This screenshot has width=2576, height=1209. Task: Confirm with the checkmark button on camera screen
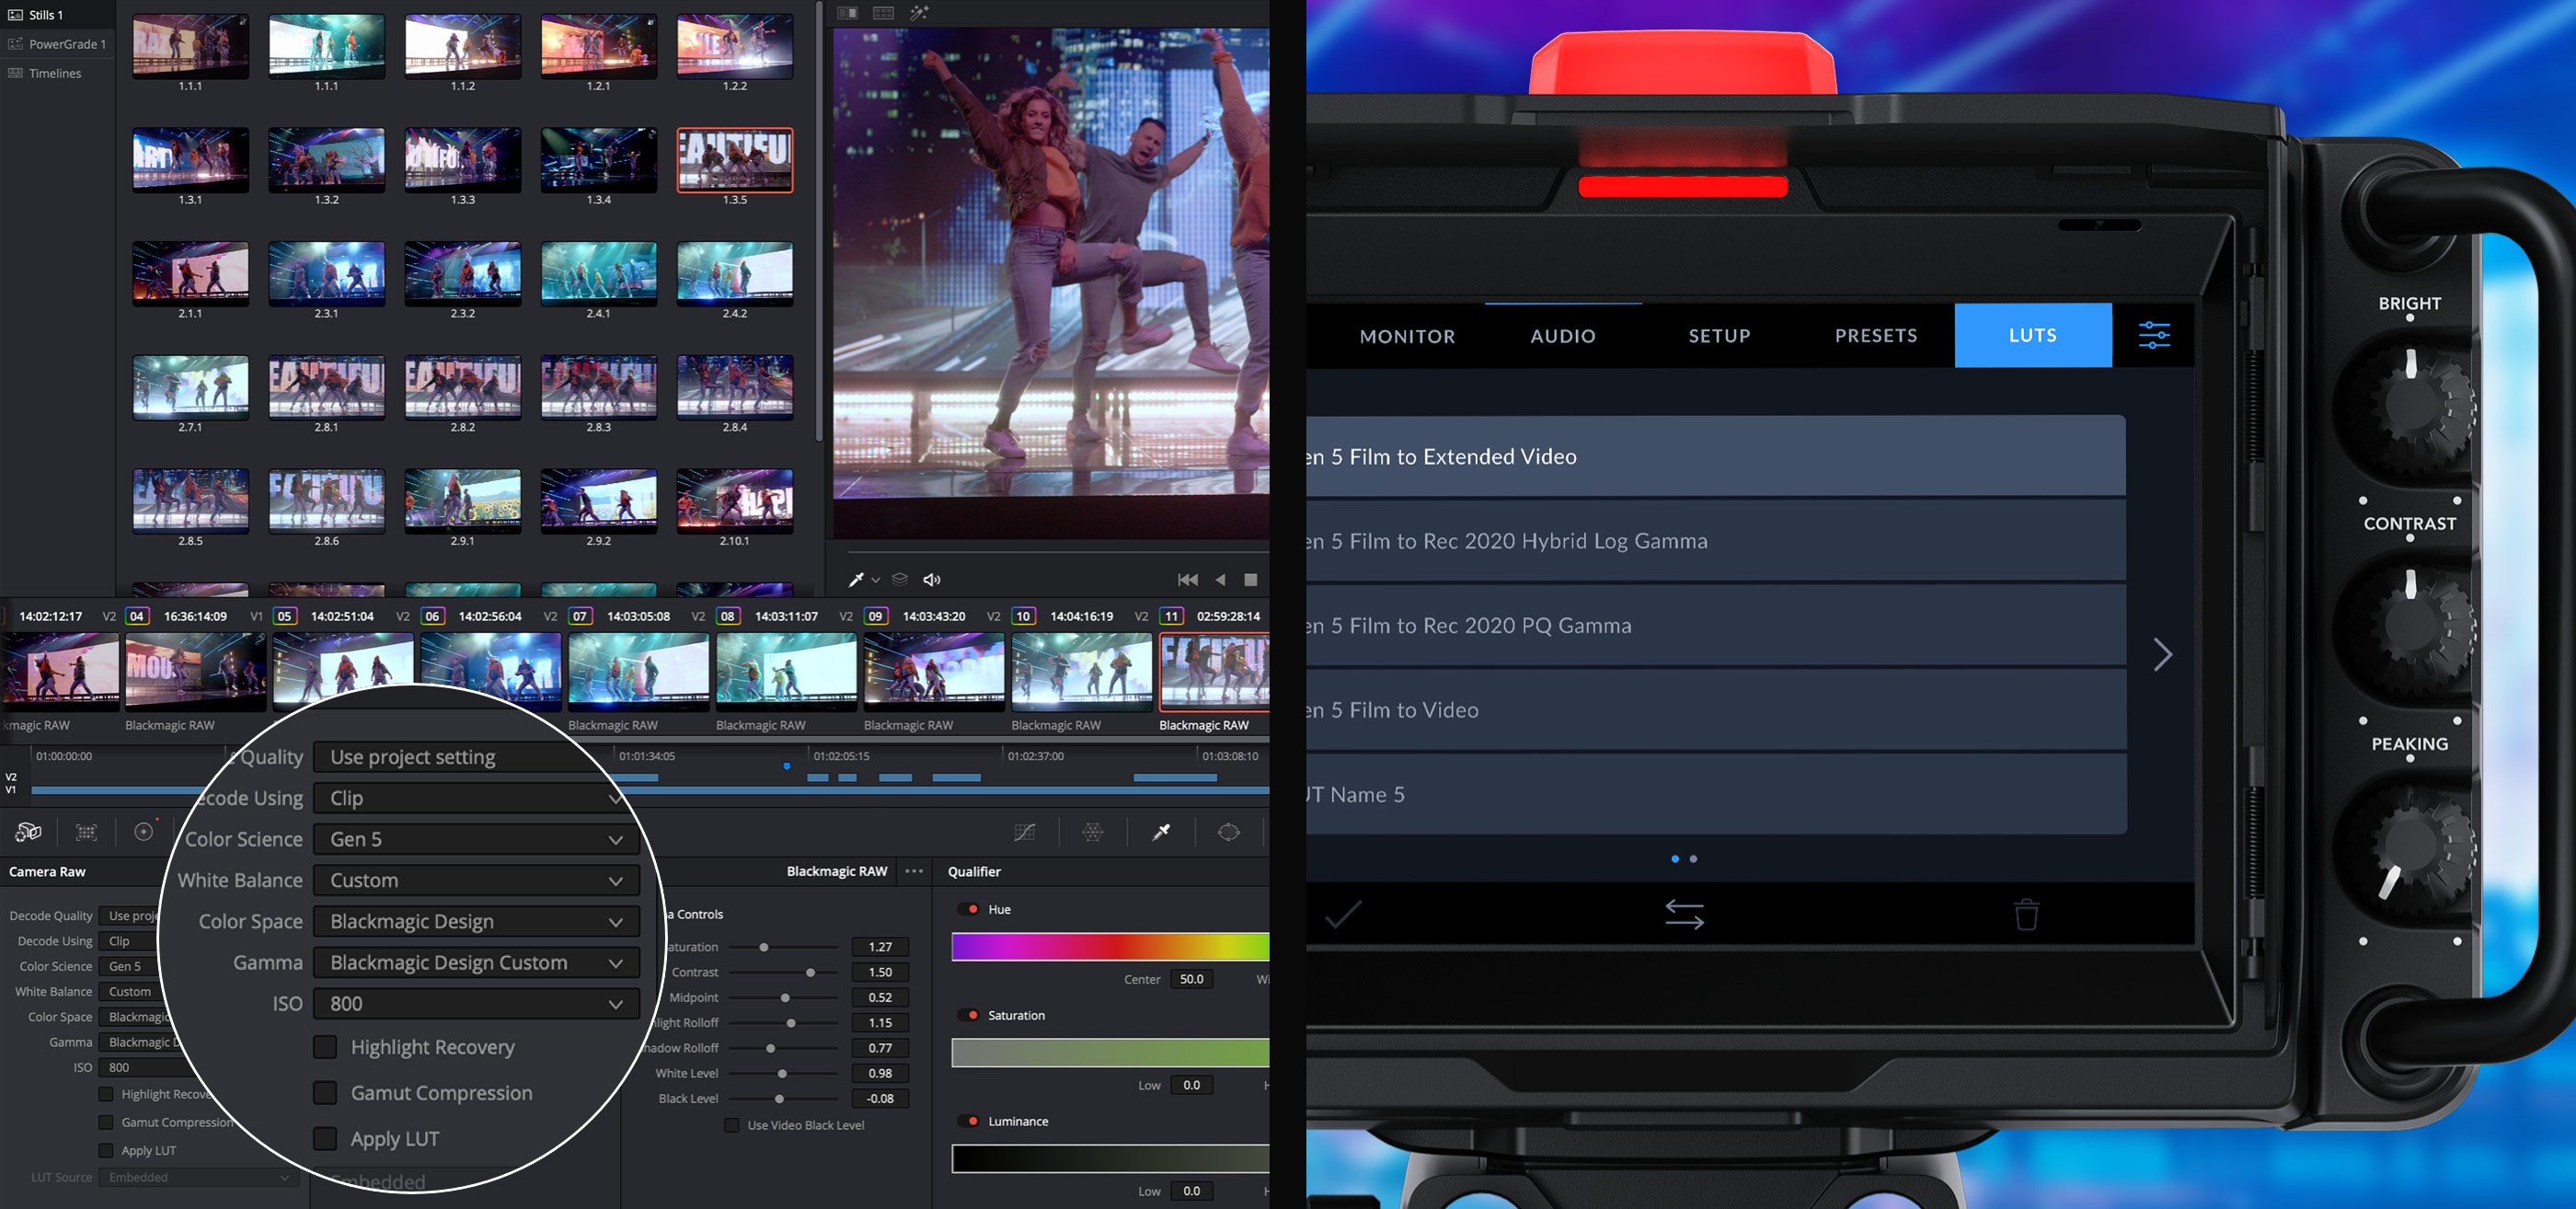click(x=1341, y=913)
